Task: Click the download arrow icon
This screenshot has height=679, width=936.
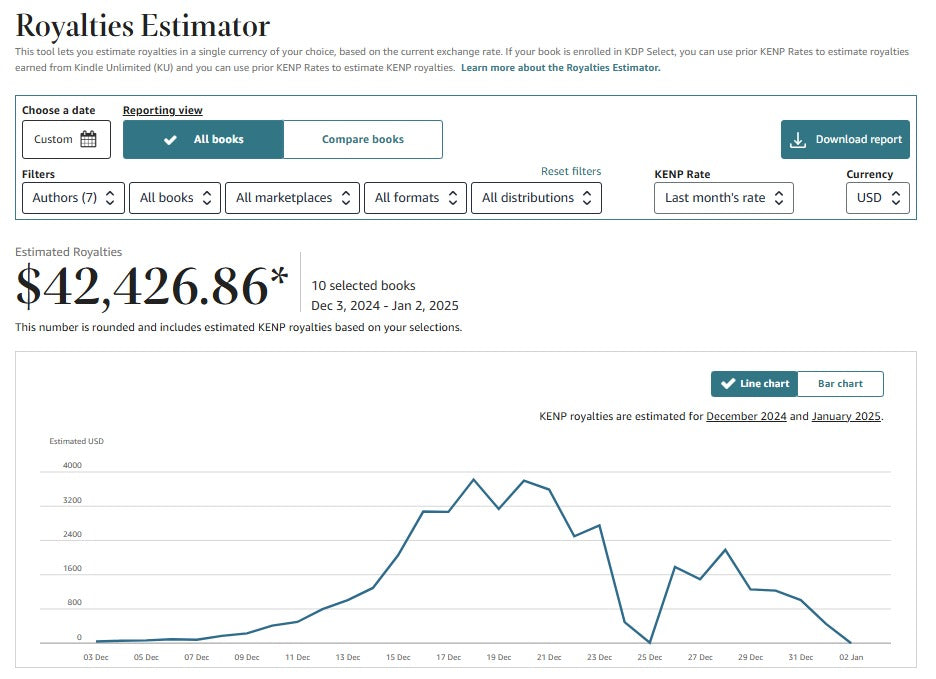Action: point(798,140)
